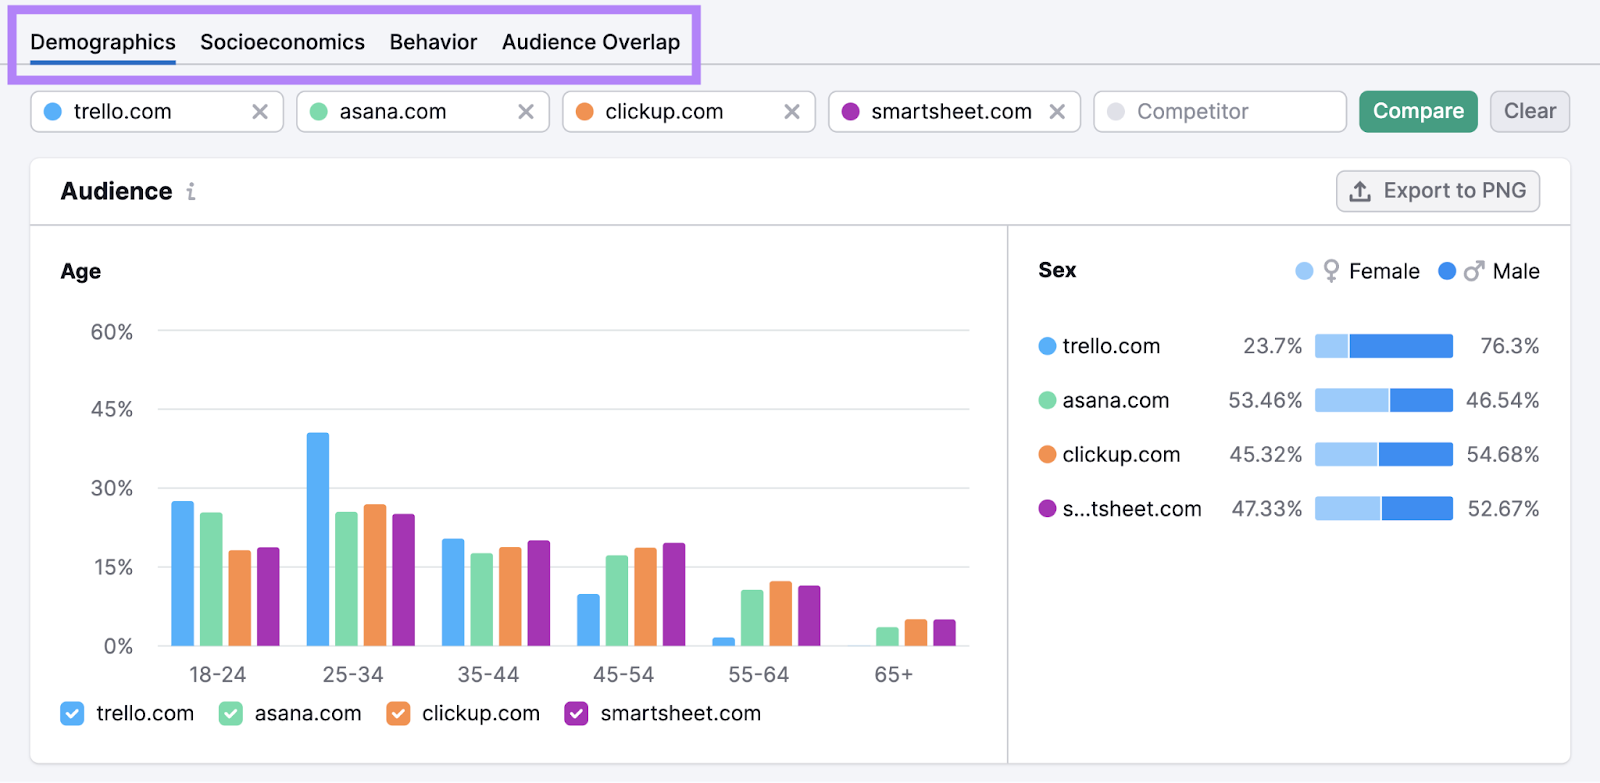Click the Audience info icon
Viewport: 1600px width, 783px height.
191,191
